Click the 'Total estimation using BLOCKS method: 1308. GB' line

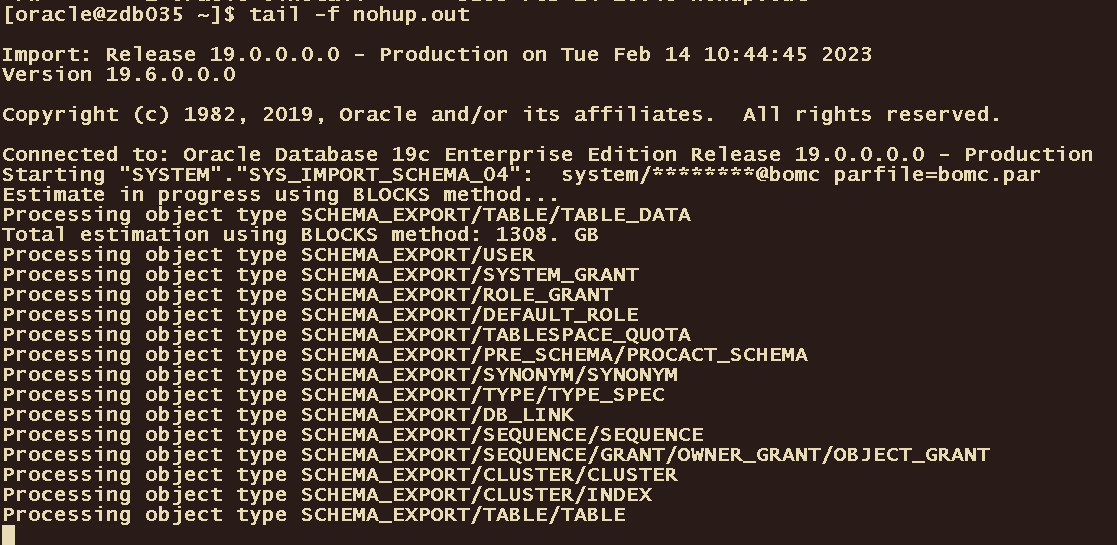tap(300, 234)
